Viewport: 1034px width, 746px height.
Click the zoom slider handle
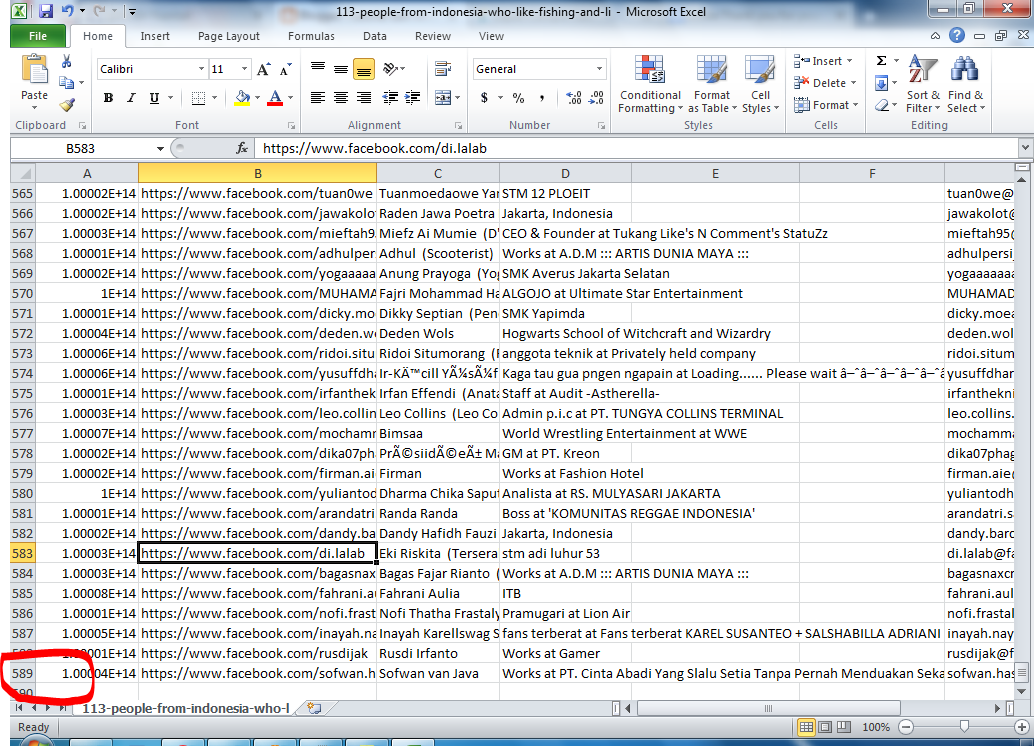pos(964,726)
